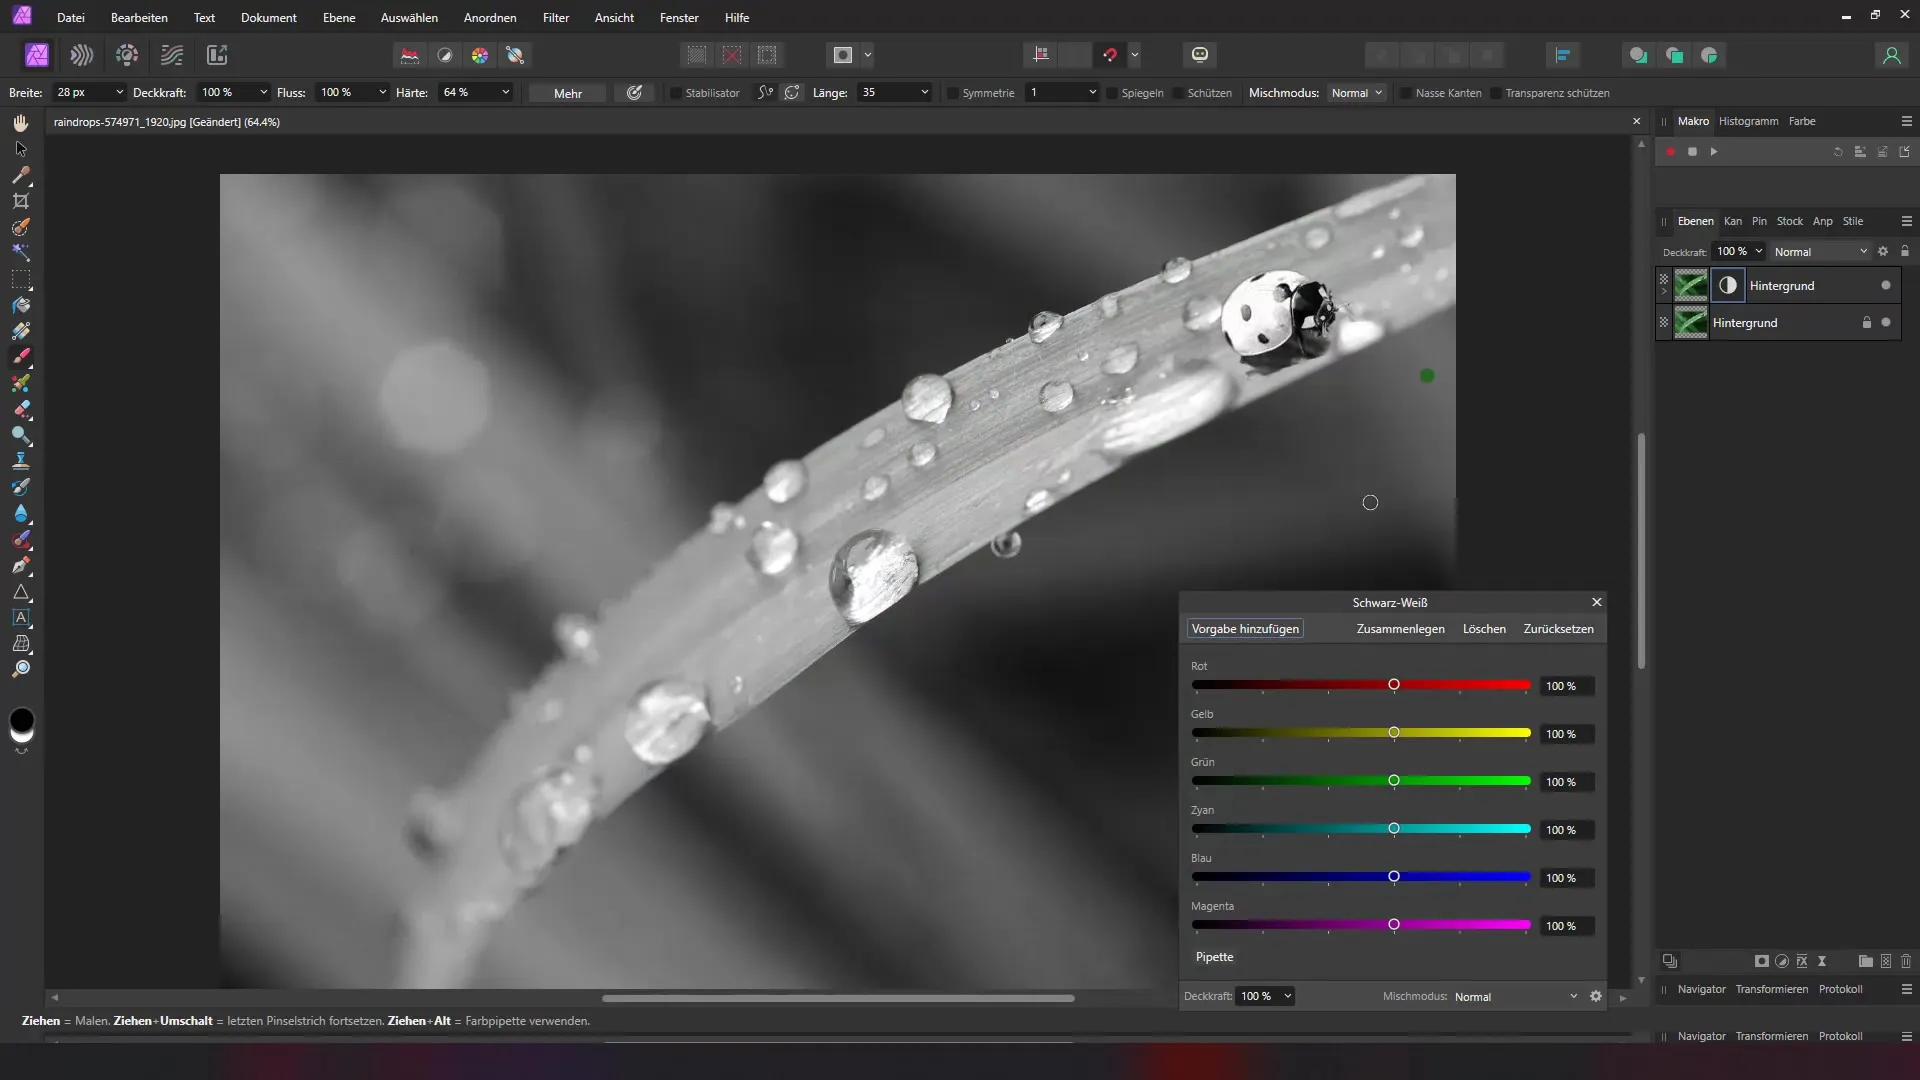The height and width of the screenshot is (1080, 1920).
Task: Apply Auto Levels from toolbar
Action: tap(410, 55)
